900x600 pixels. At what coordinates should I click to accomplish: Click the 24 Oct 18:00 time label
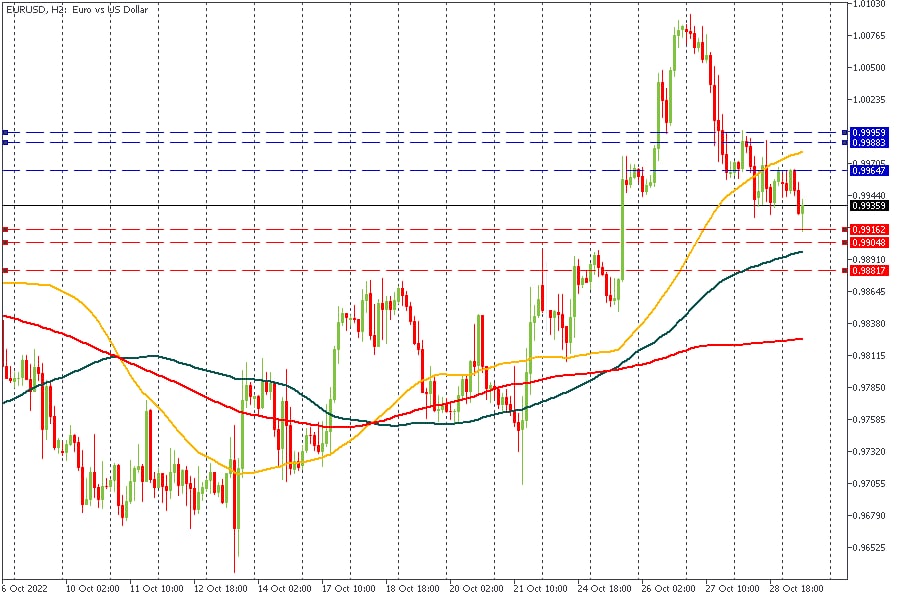(x=604, y=589)
